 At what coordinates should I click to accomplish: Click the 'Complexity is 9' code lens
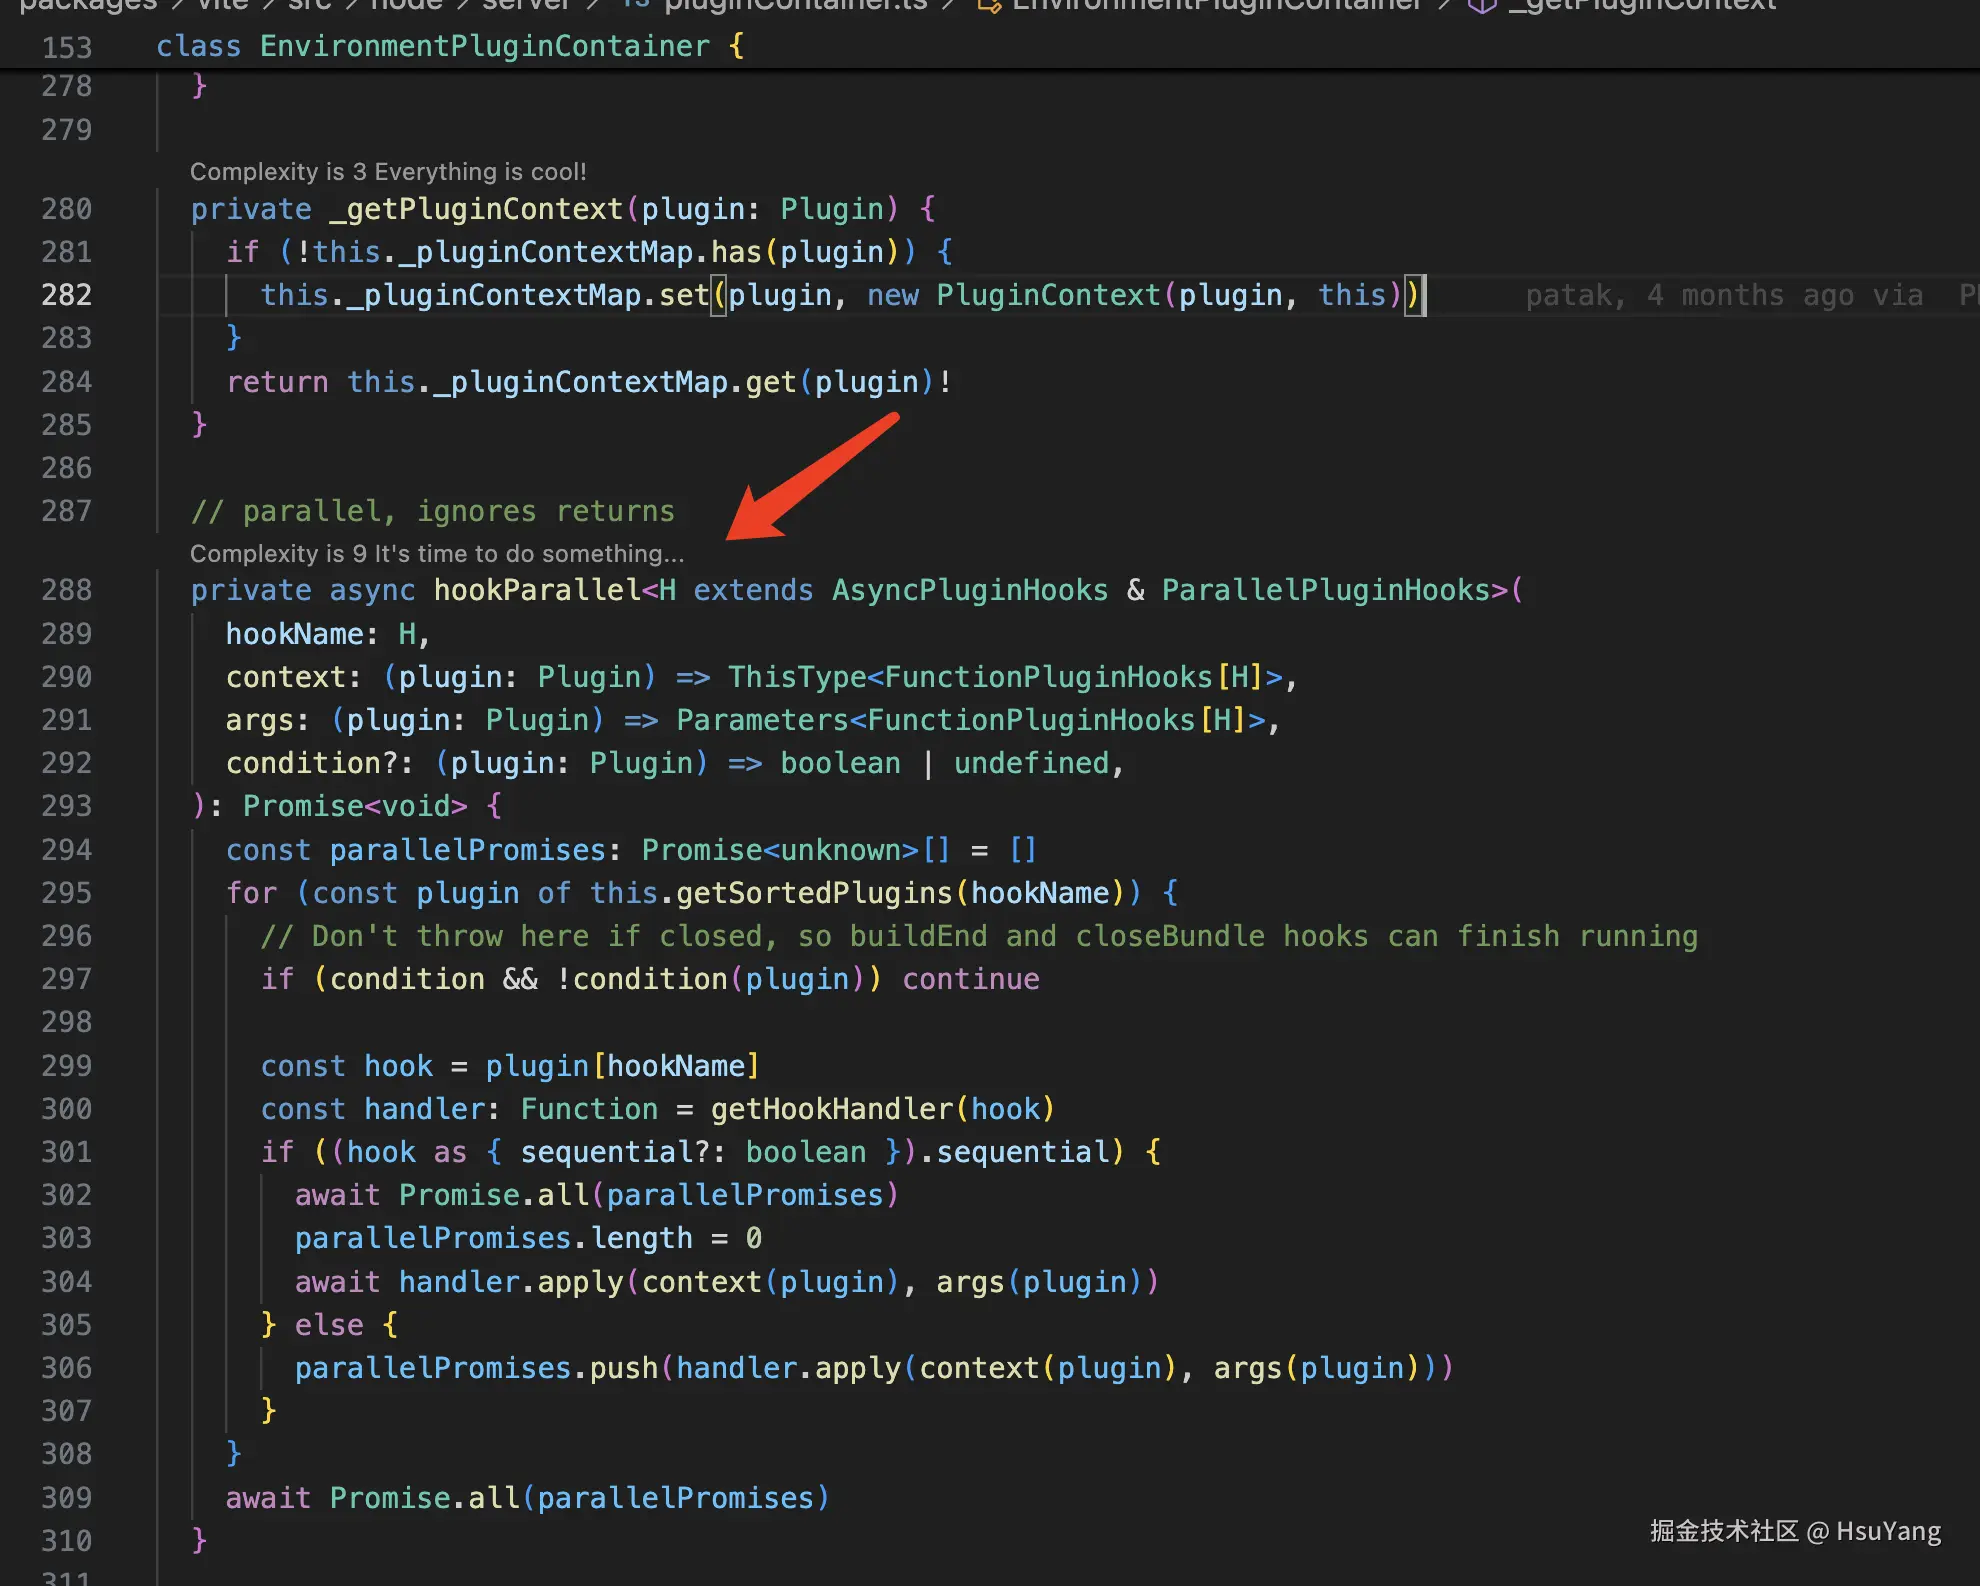tap(437, 553)
